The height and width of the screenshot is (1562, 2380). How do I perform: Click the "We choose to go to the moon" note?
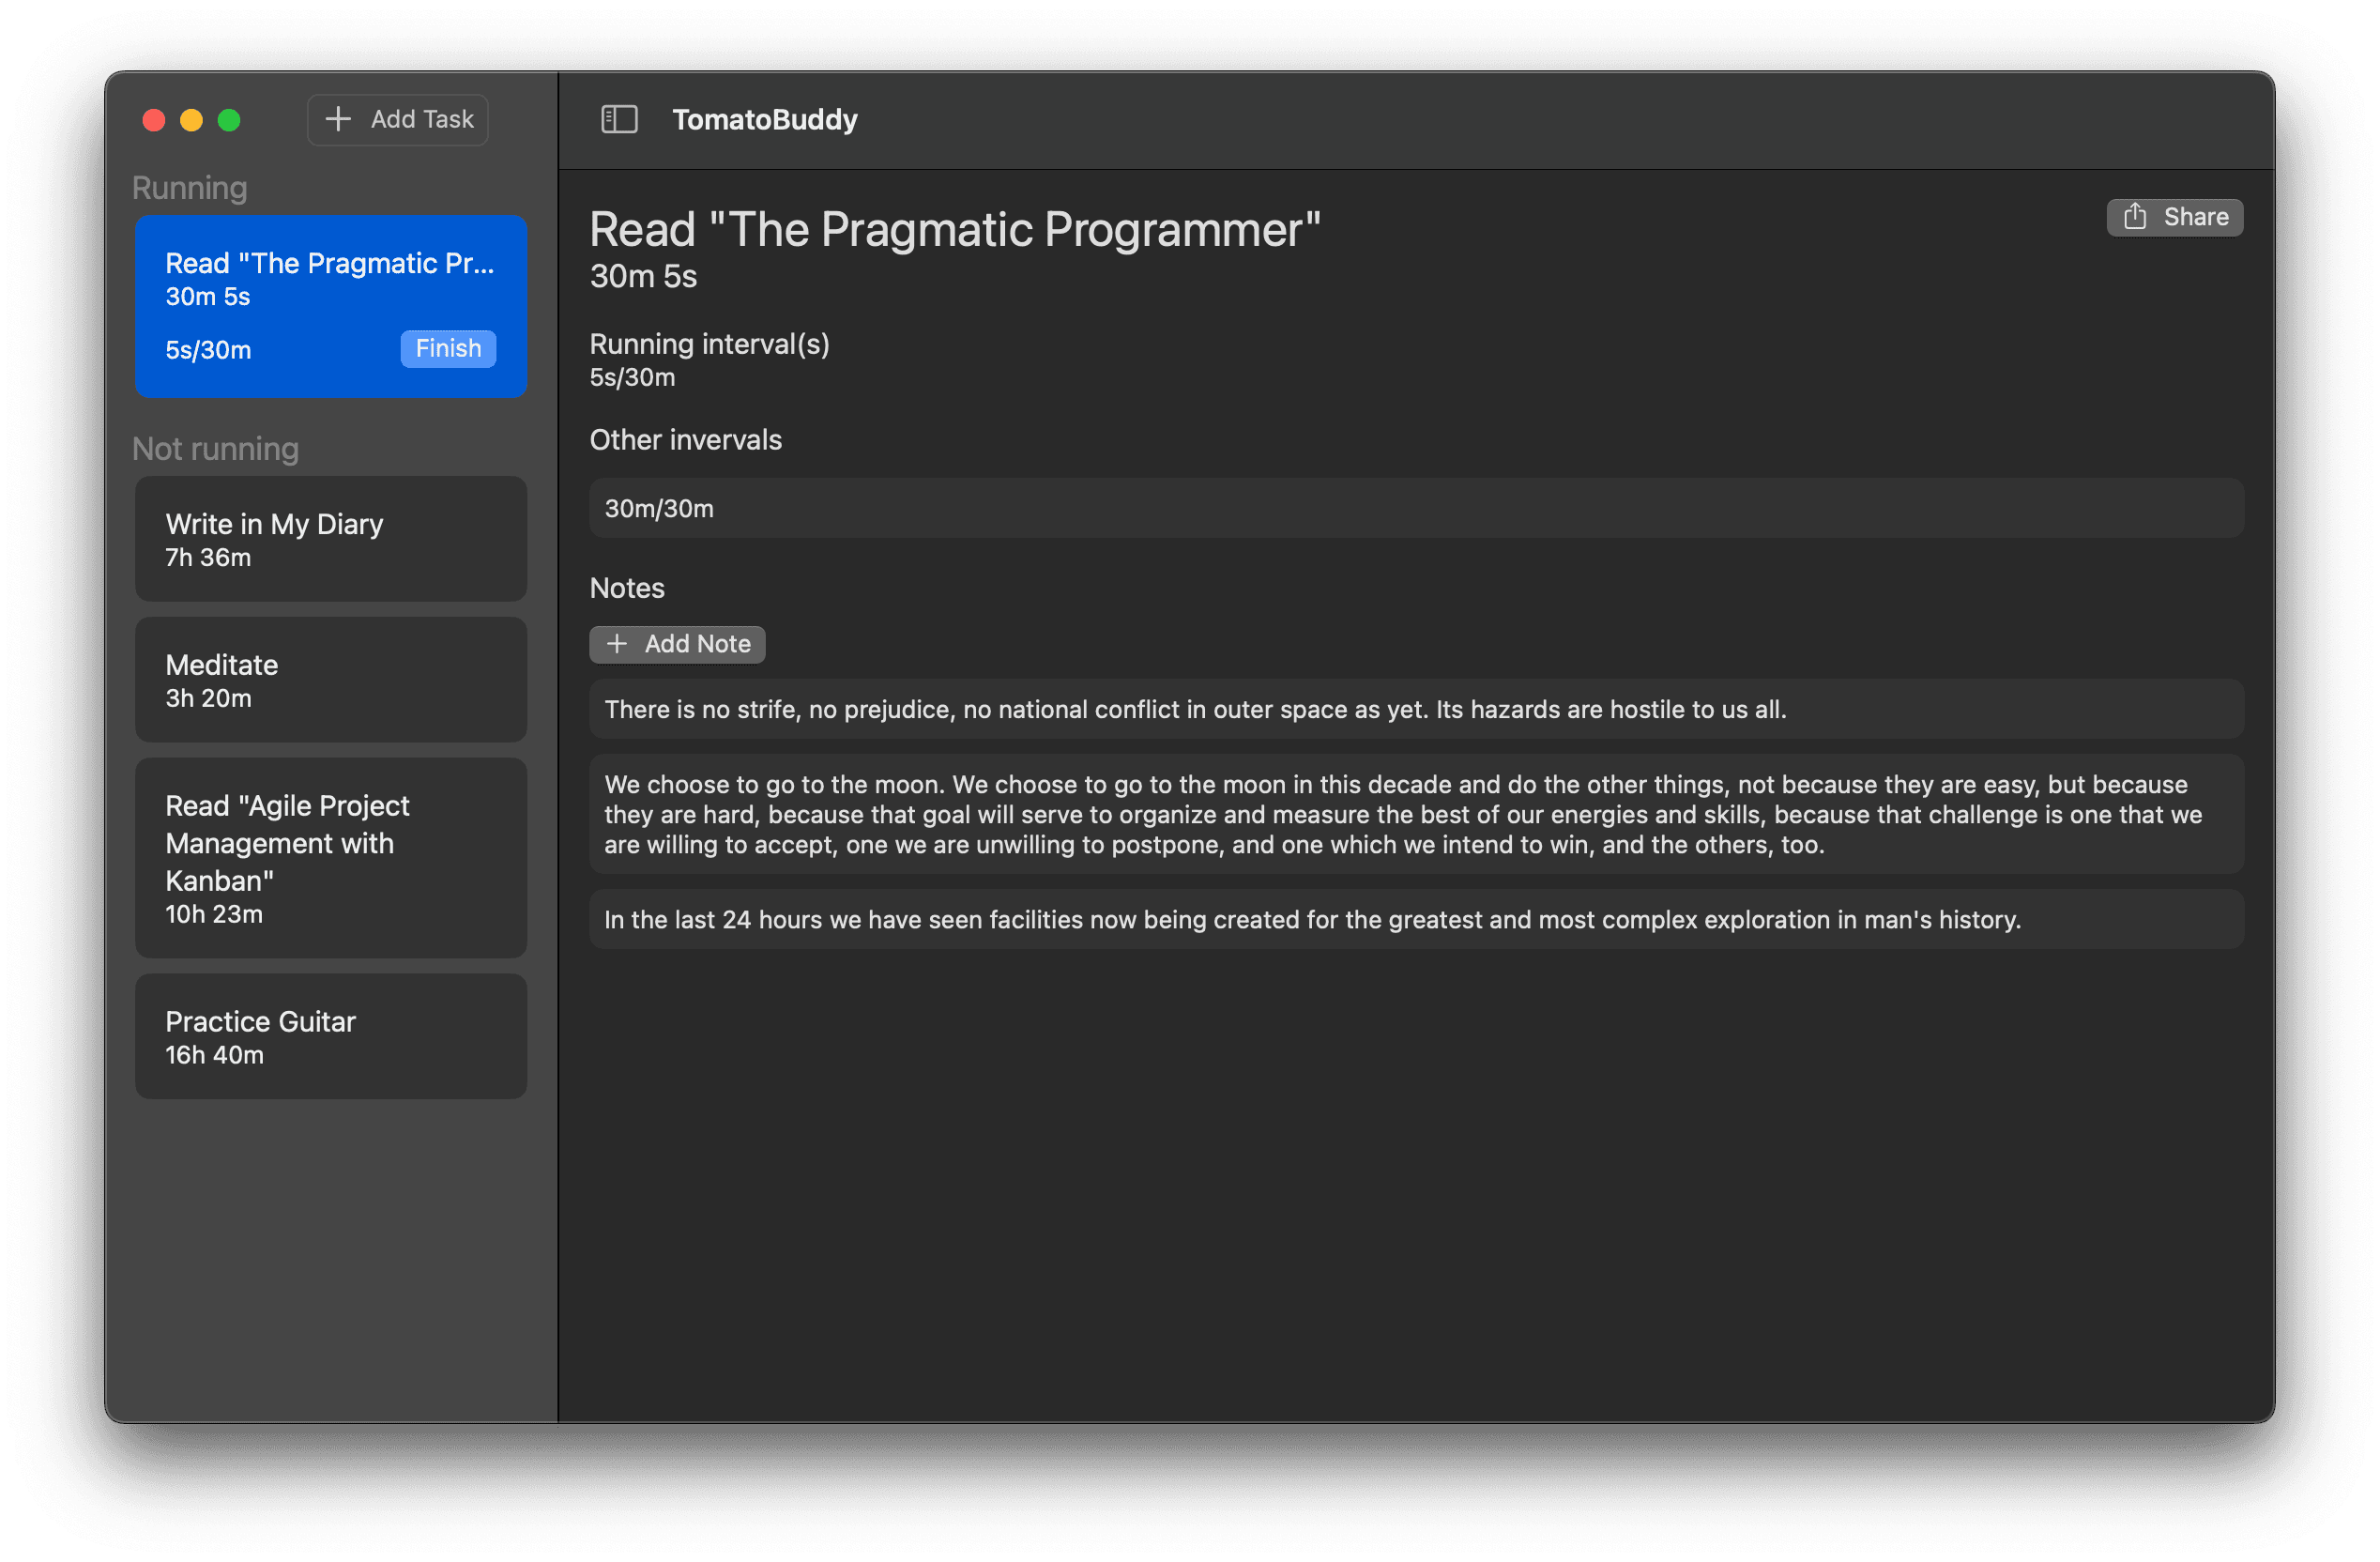(x=1416, y=814)
